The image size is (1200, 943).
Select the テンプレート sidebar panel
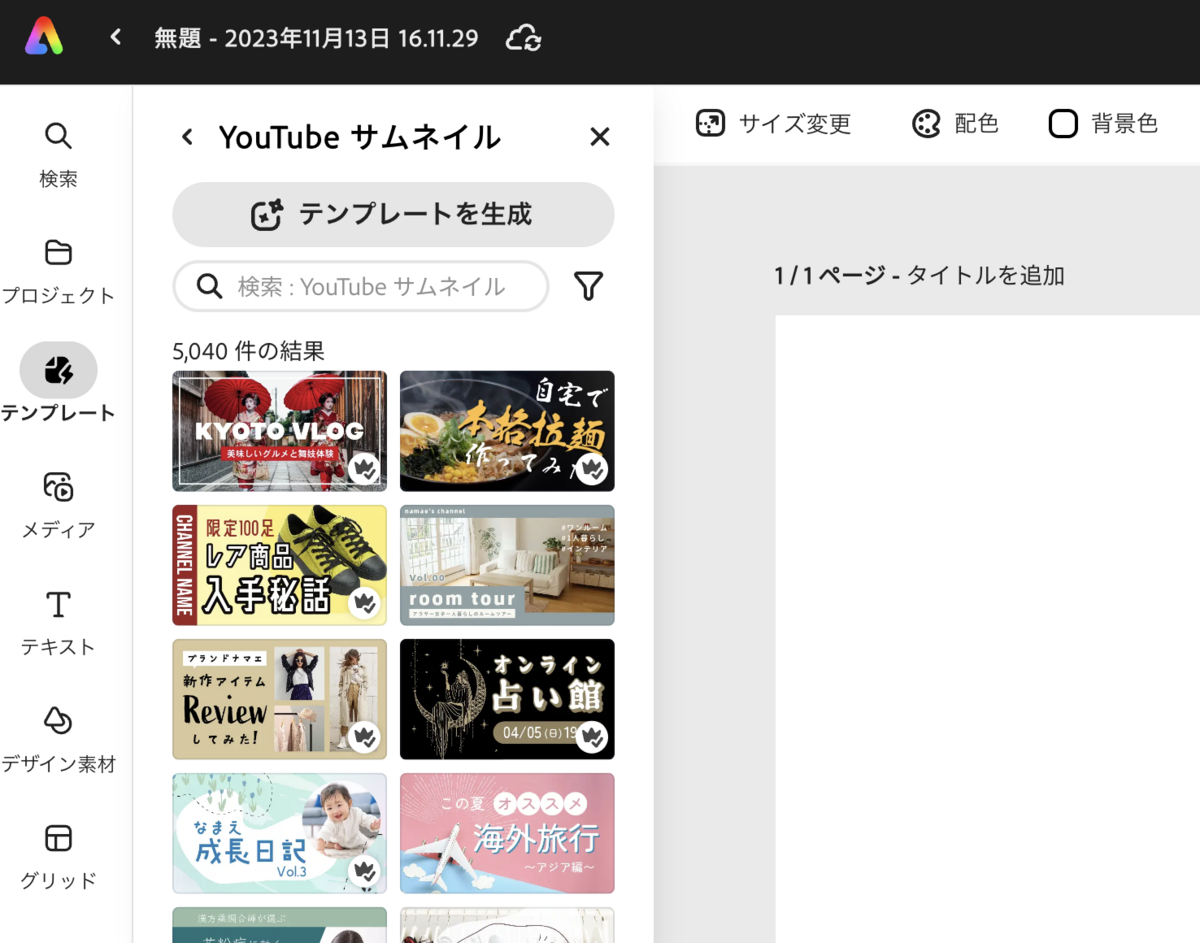tap(58, 384)
